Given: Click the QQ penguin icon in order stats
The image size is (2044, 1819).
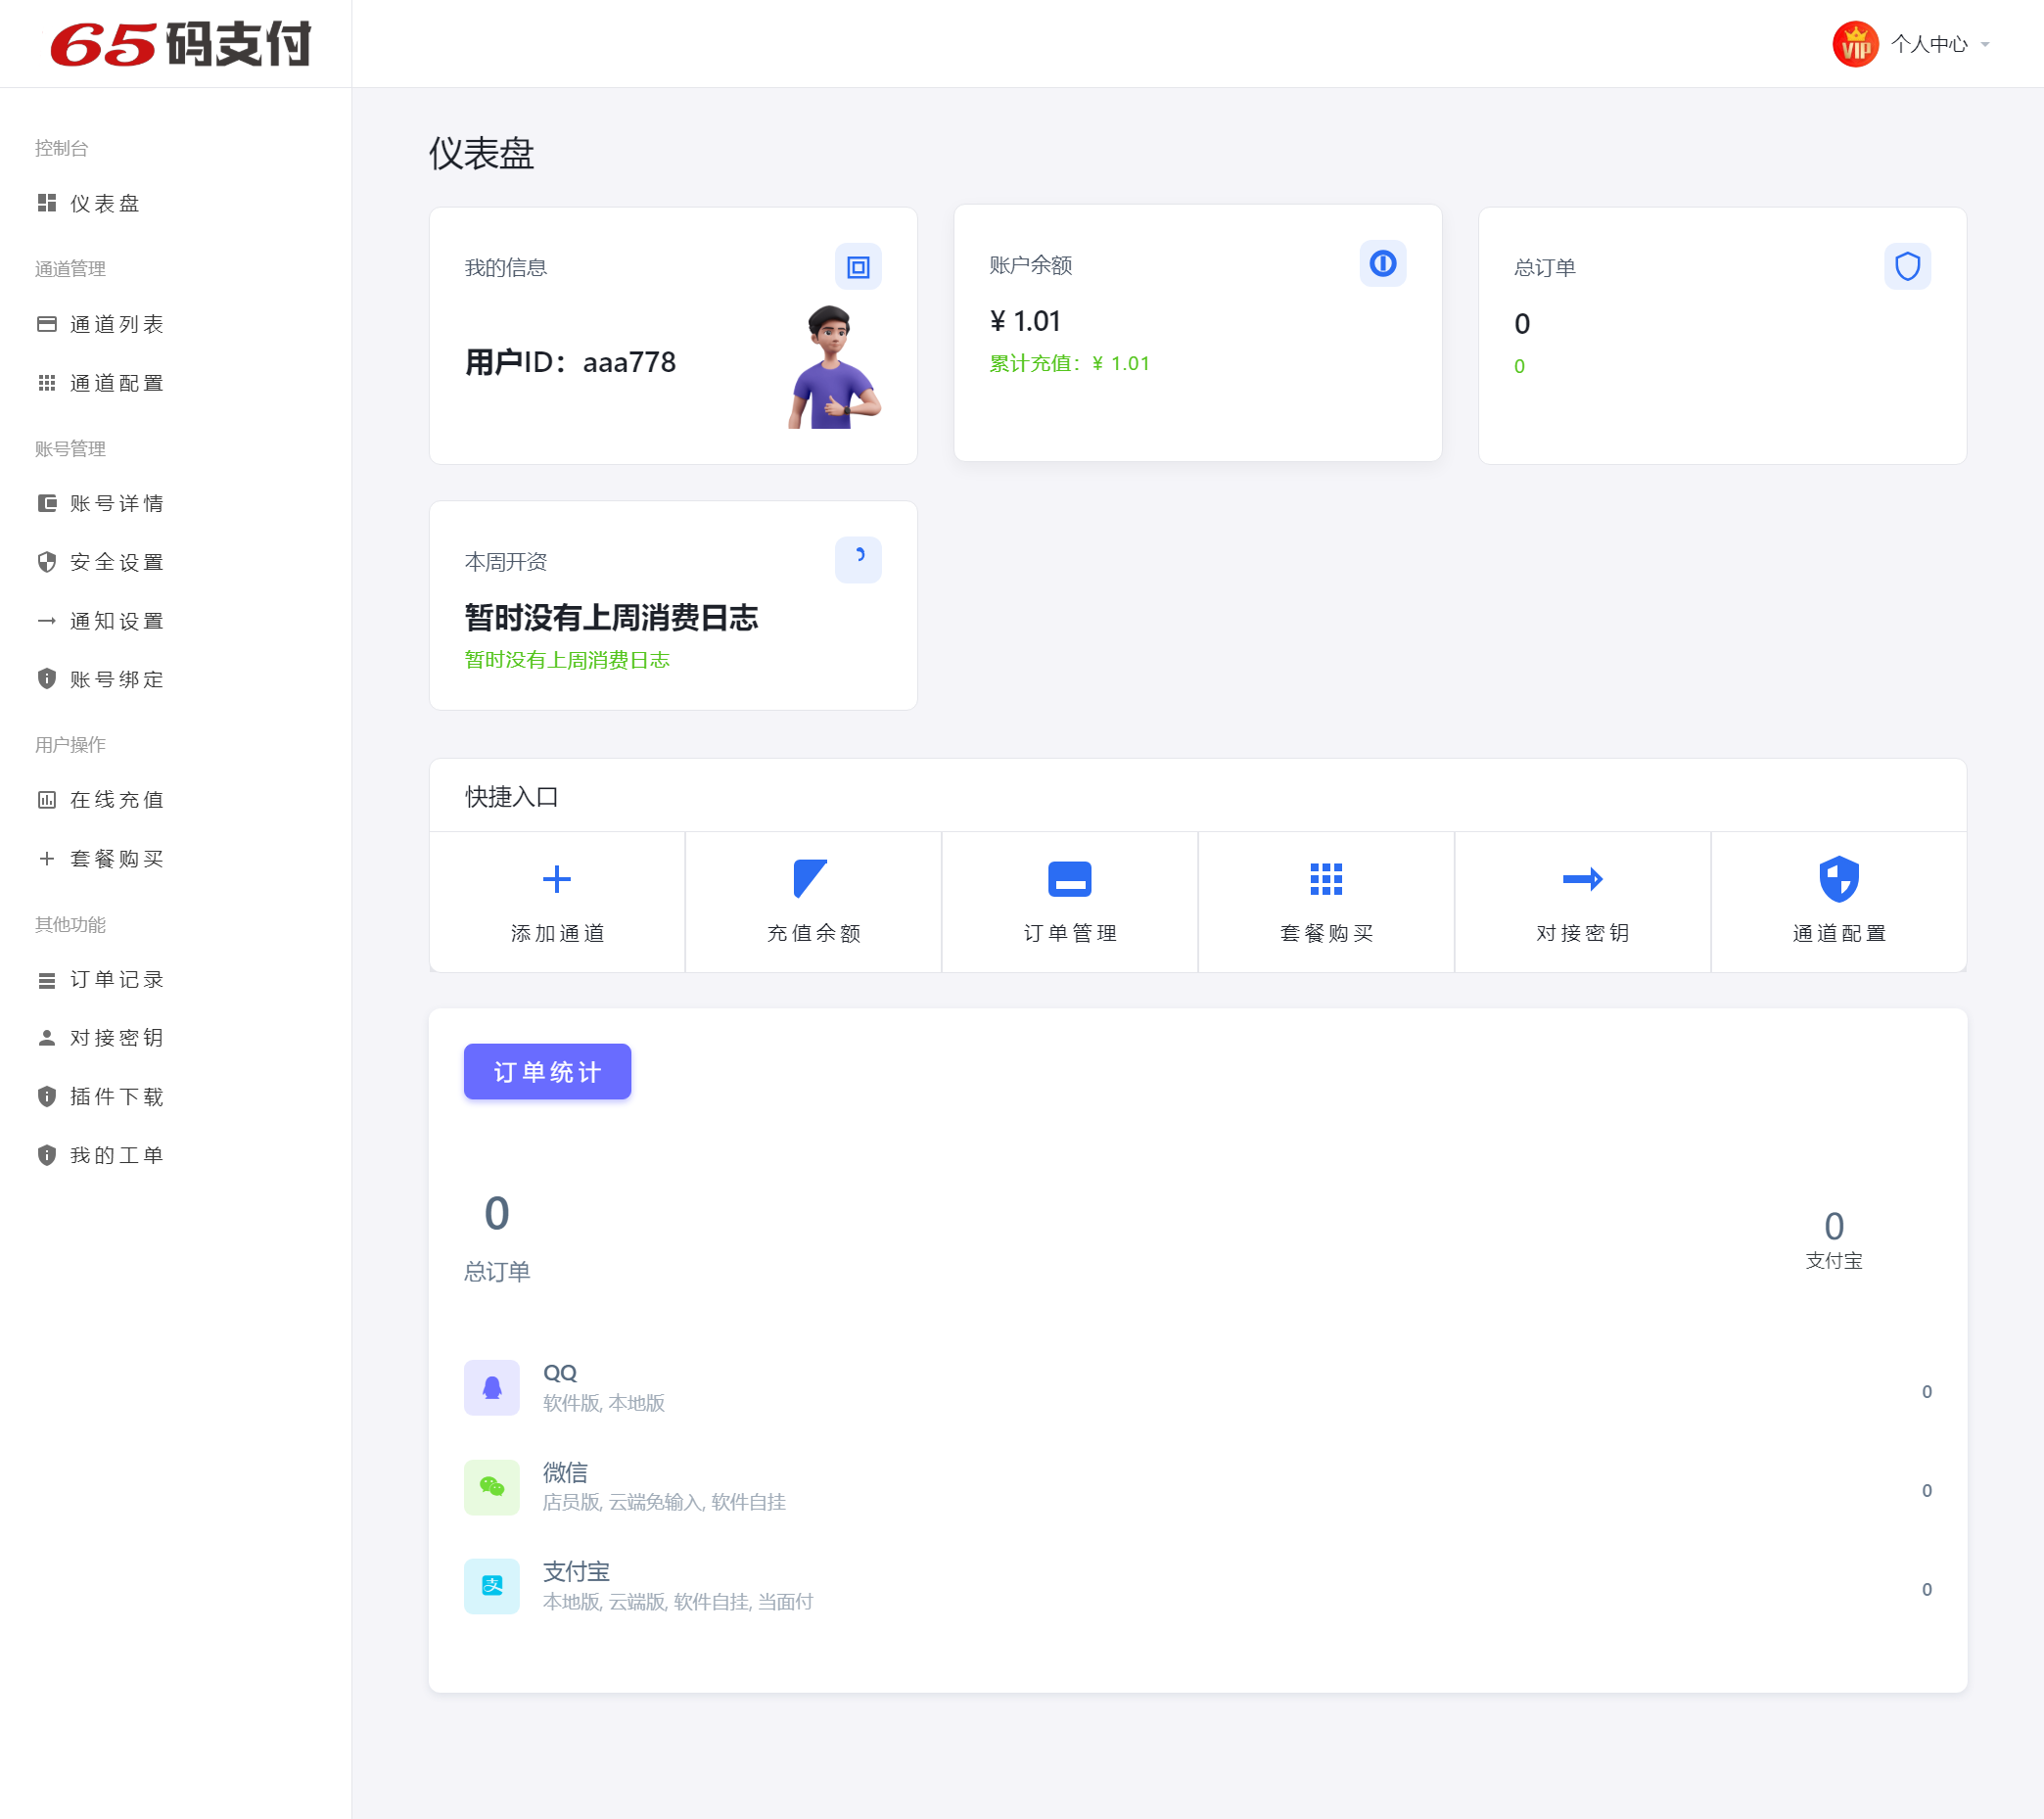Looking at the screenshot, I should tap(491, 1387).
